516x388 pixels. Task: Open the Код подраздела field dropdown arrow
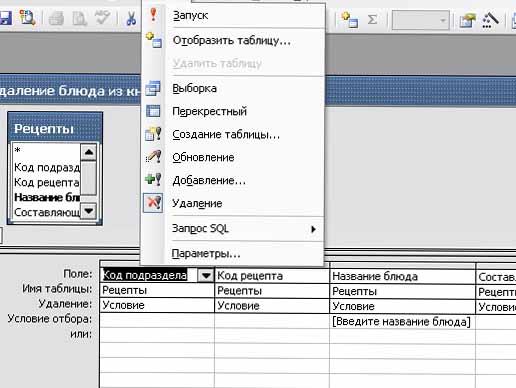pos(206,276)
